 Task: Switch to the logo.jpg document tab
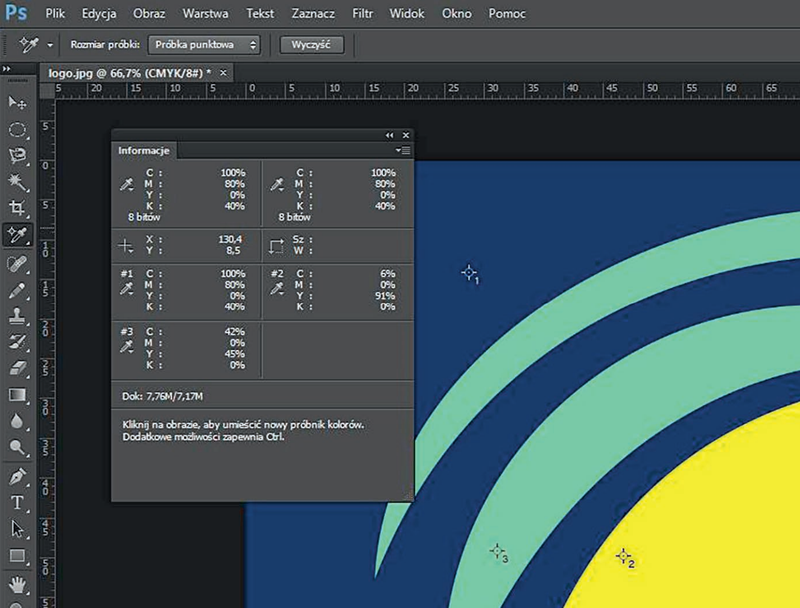point(129,73)
